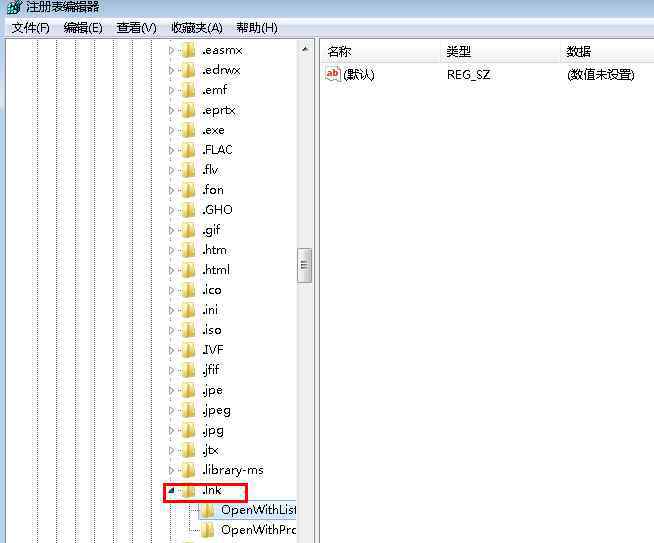Click the tree pane vertical scrollbar thumb
This screenshot has height=543, width=654.
coord(305,266)
